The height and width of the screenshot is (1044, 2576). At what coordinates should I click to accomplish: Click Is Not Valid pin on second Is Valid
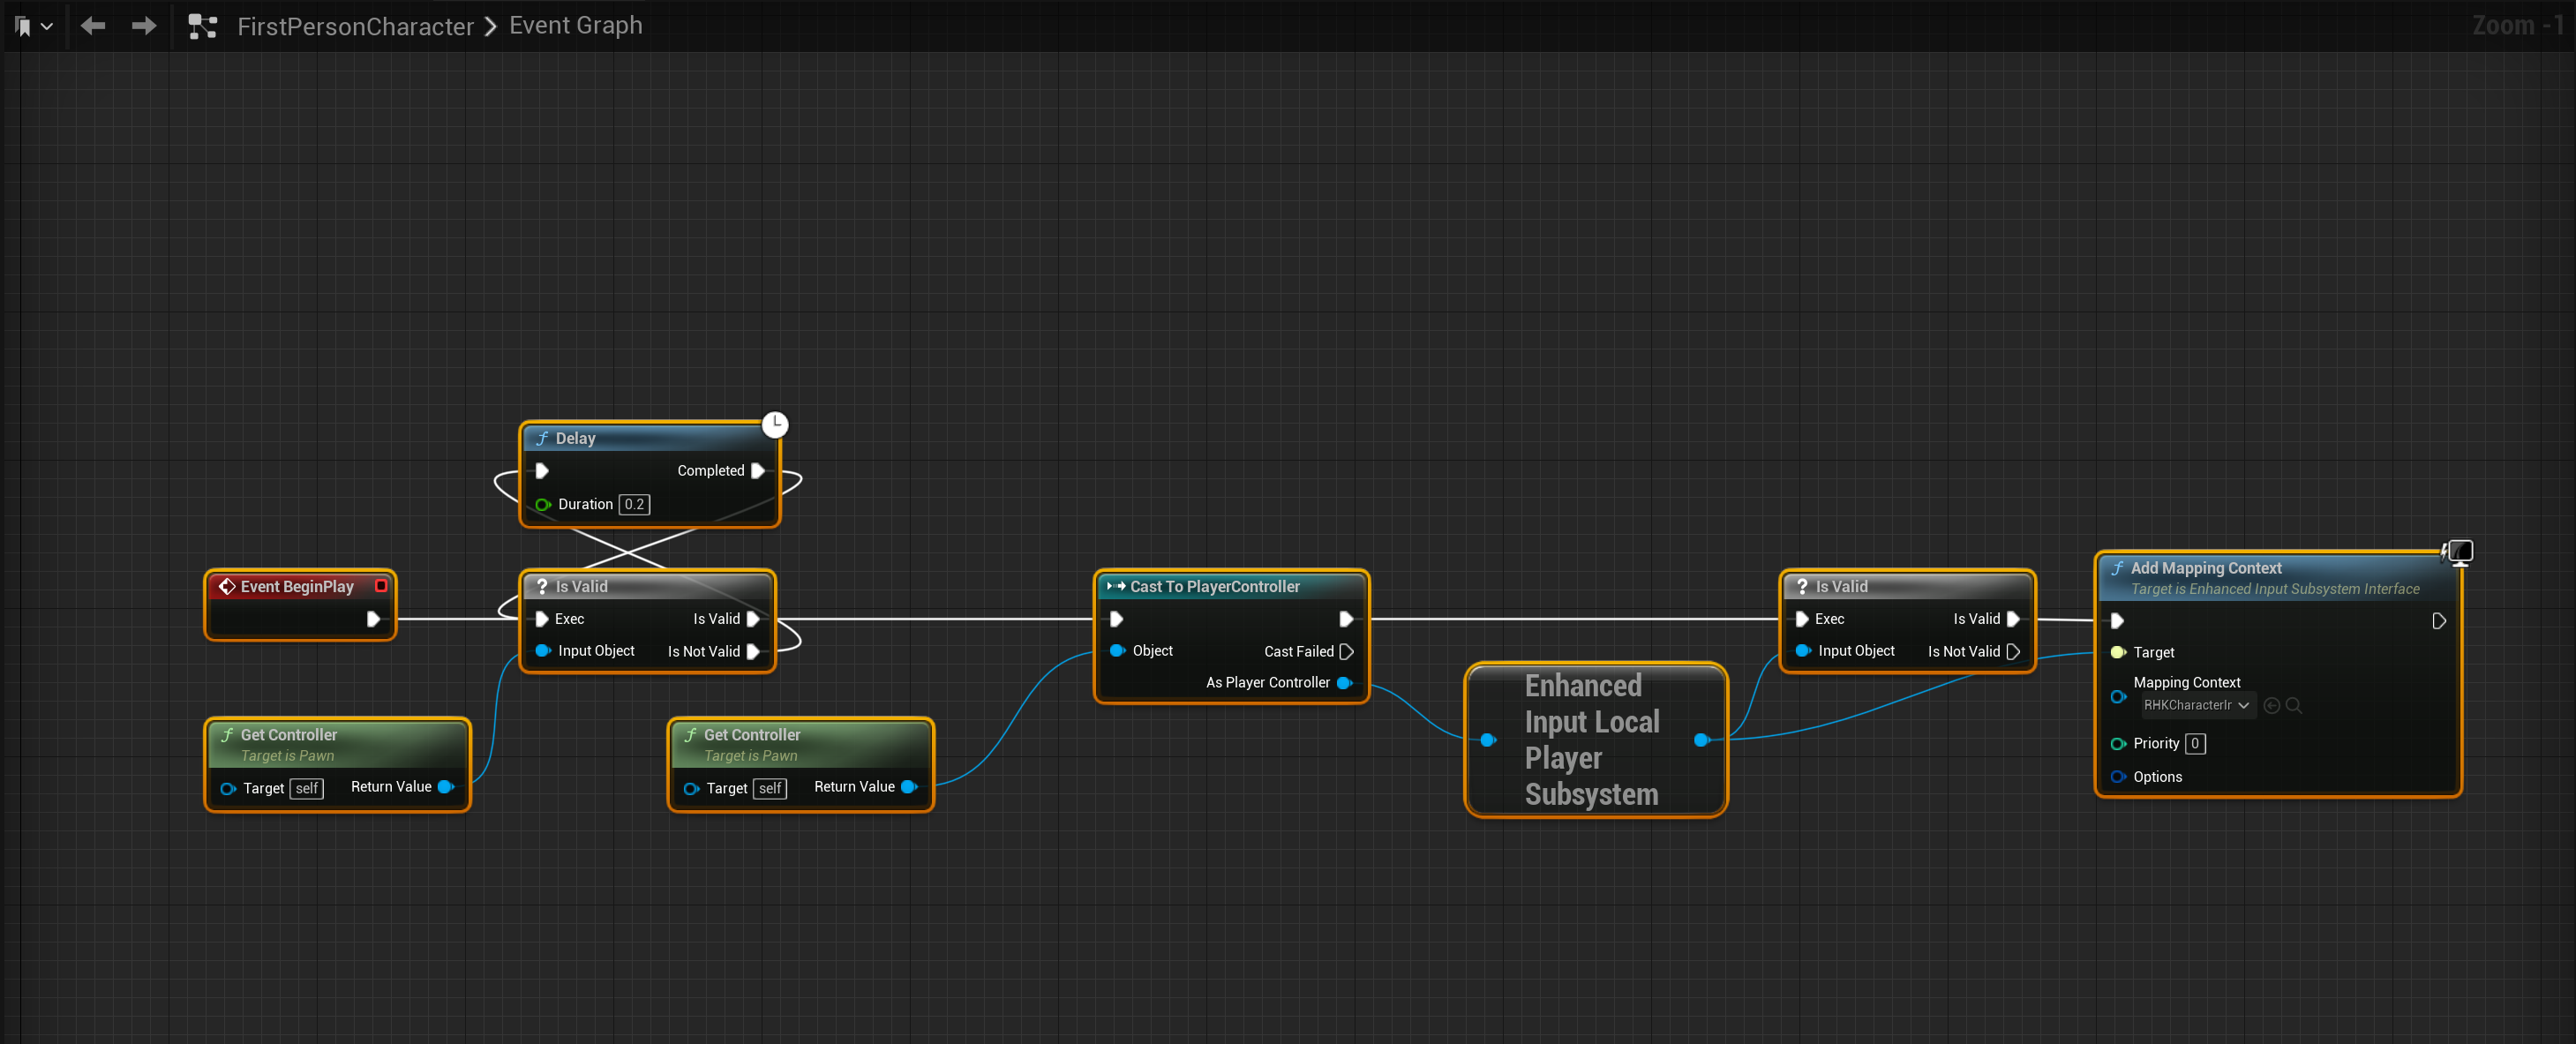[2012, 651]
